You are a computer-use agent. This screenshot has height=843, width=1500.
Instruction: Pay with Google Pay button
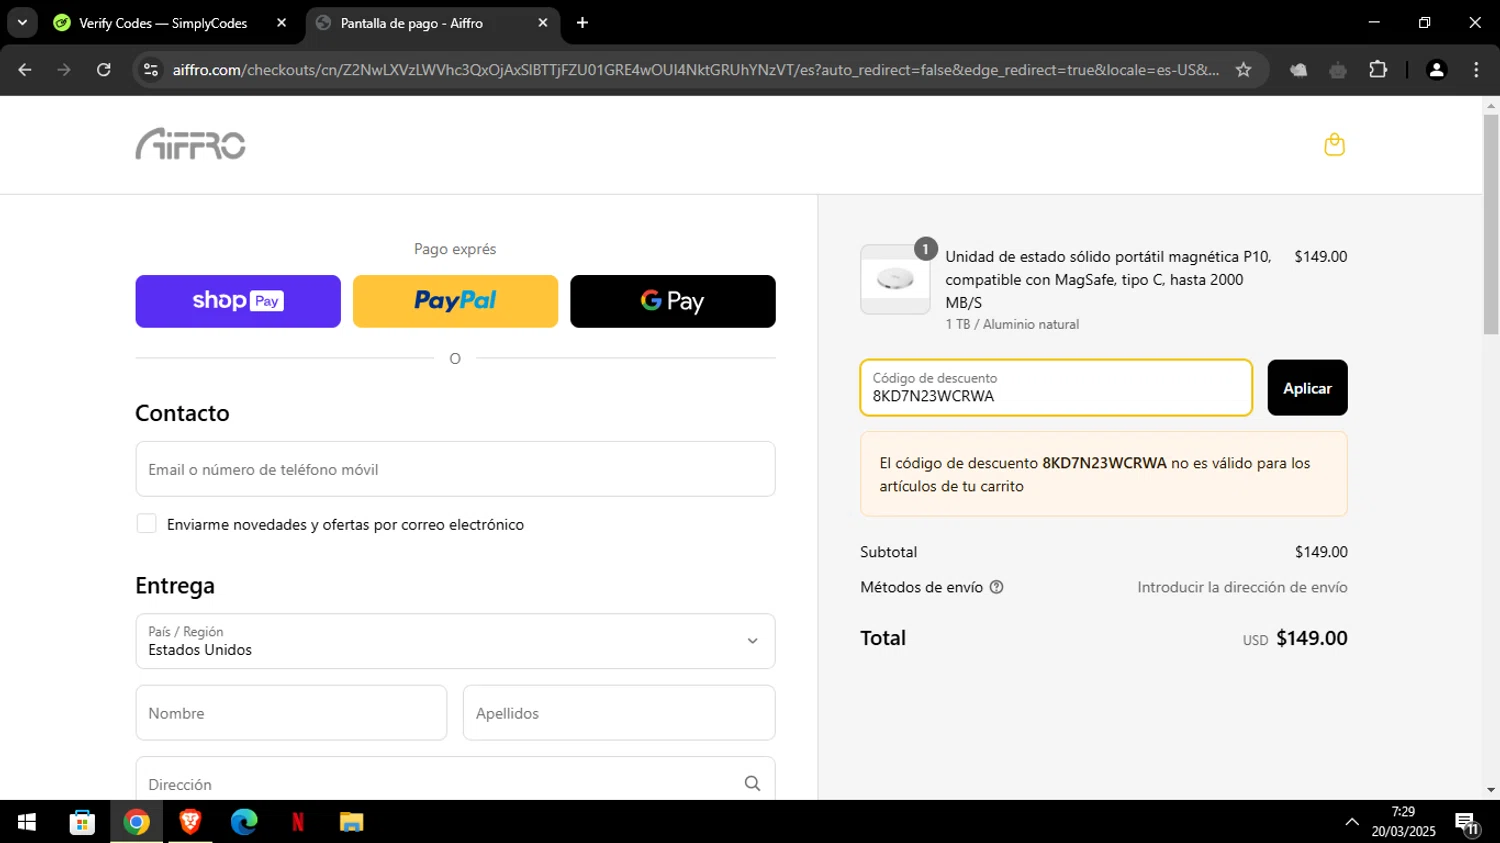point(673,301)
